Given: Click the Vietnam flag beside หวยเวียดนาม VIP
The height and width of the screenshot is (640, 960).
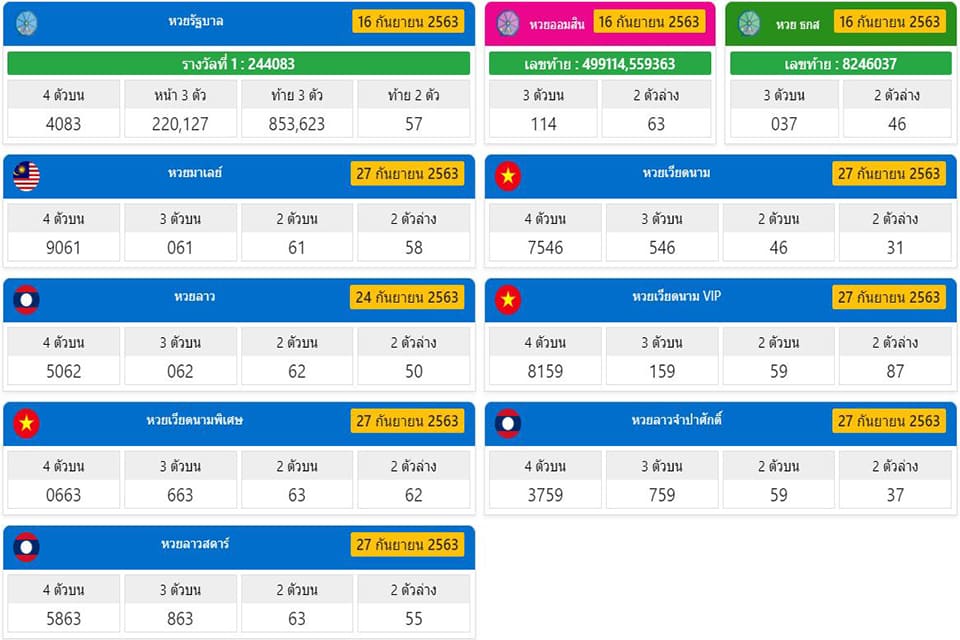Looking at the screenshot, I should (508, 300).
